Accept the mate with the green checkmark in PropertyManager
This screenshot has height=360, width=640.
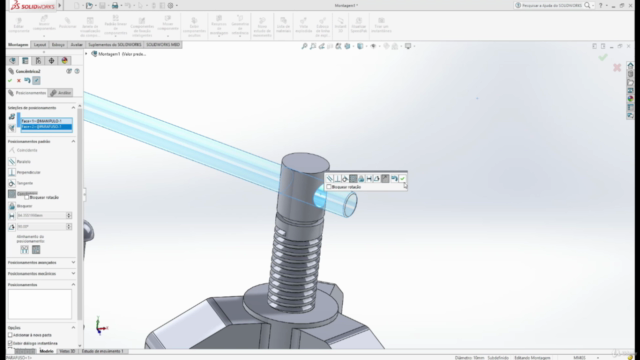(10, 80)
